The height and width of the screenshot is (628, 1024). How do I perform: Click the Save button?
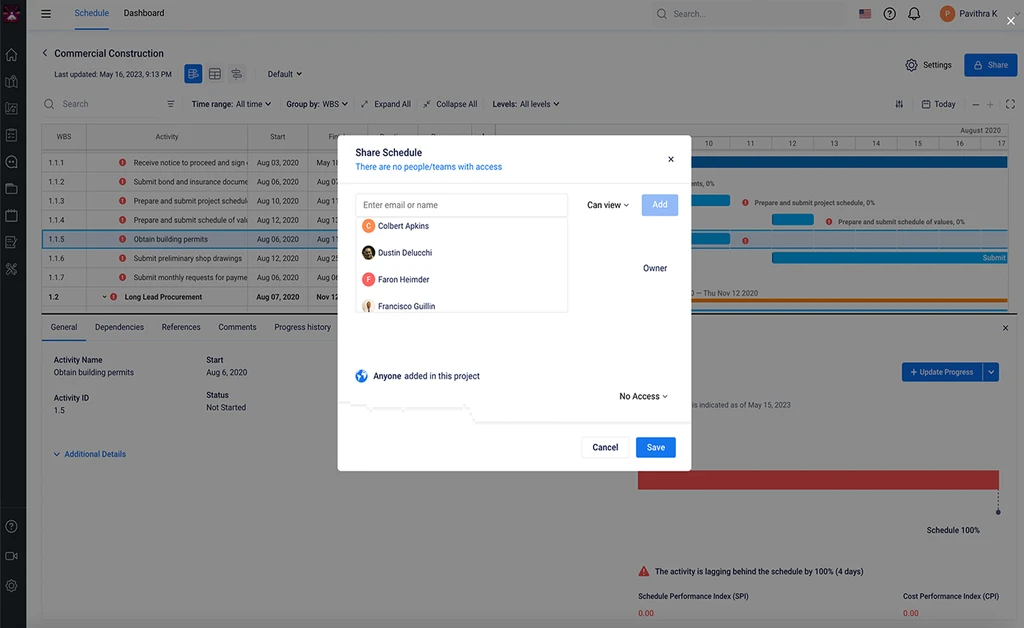655,447
